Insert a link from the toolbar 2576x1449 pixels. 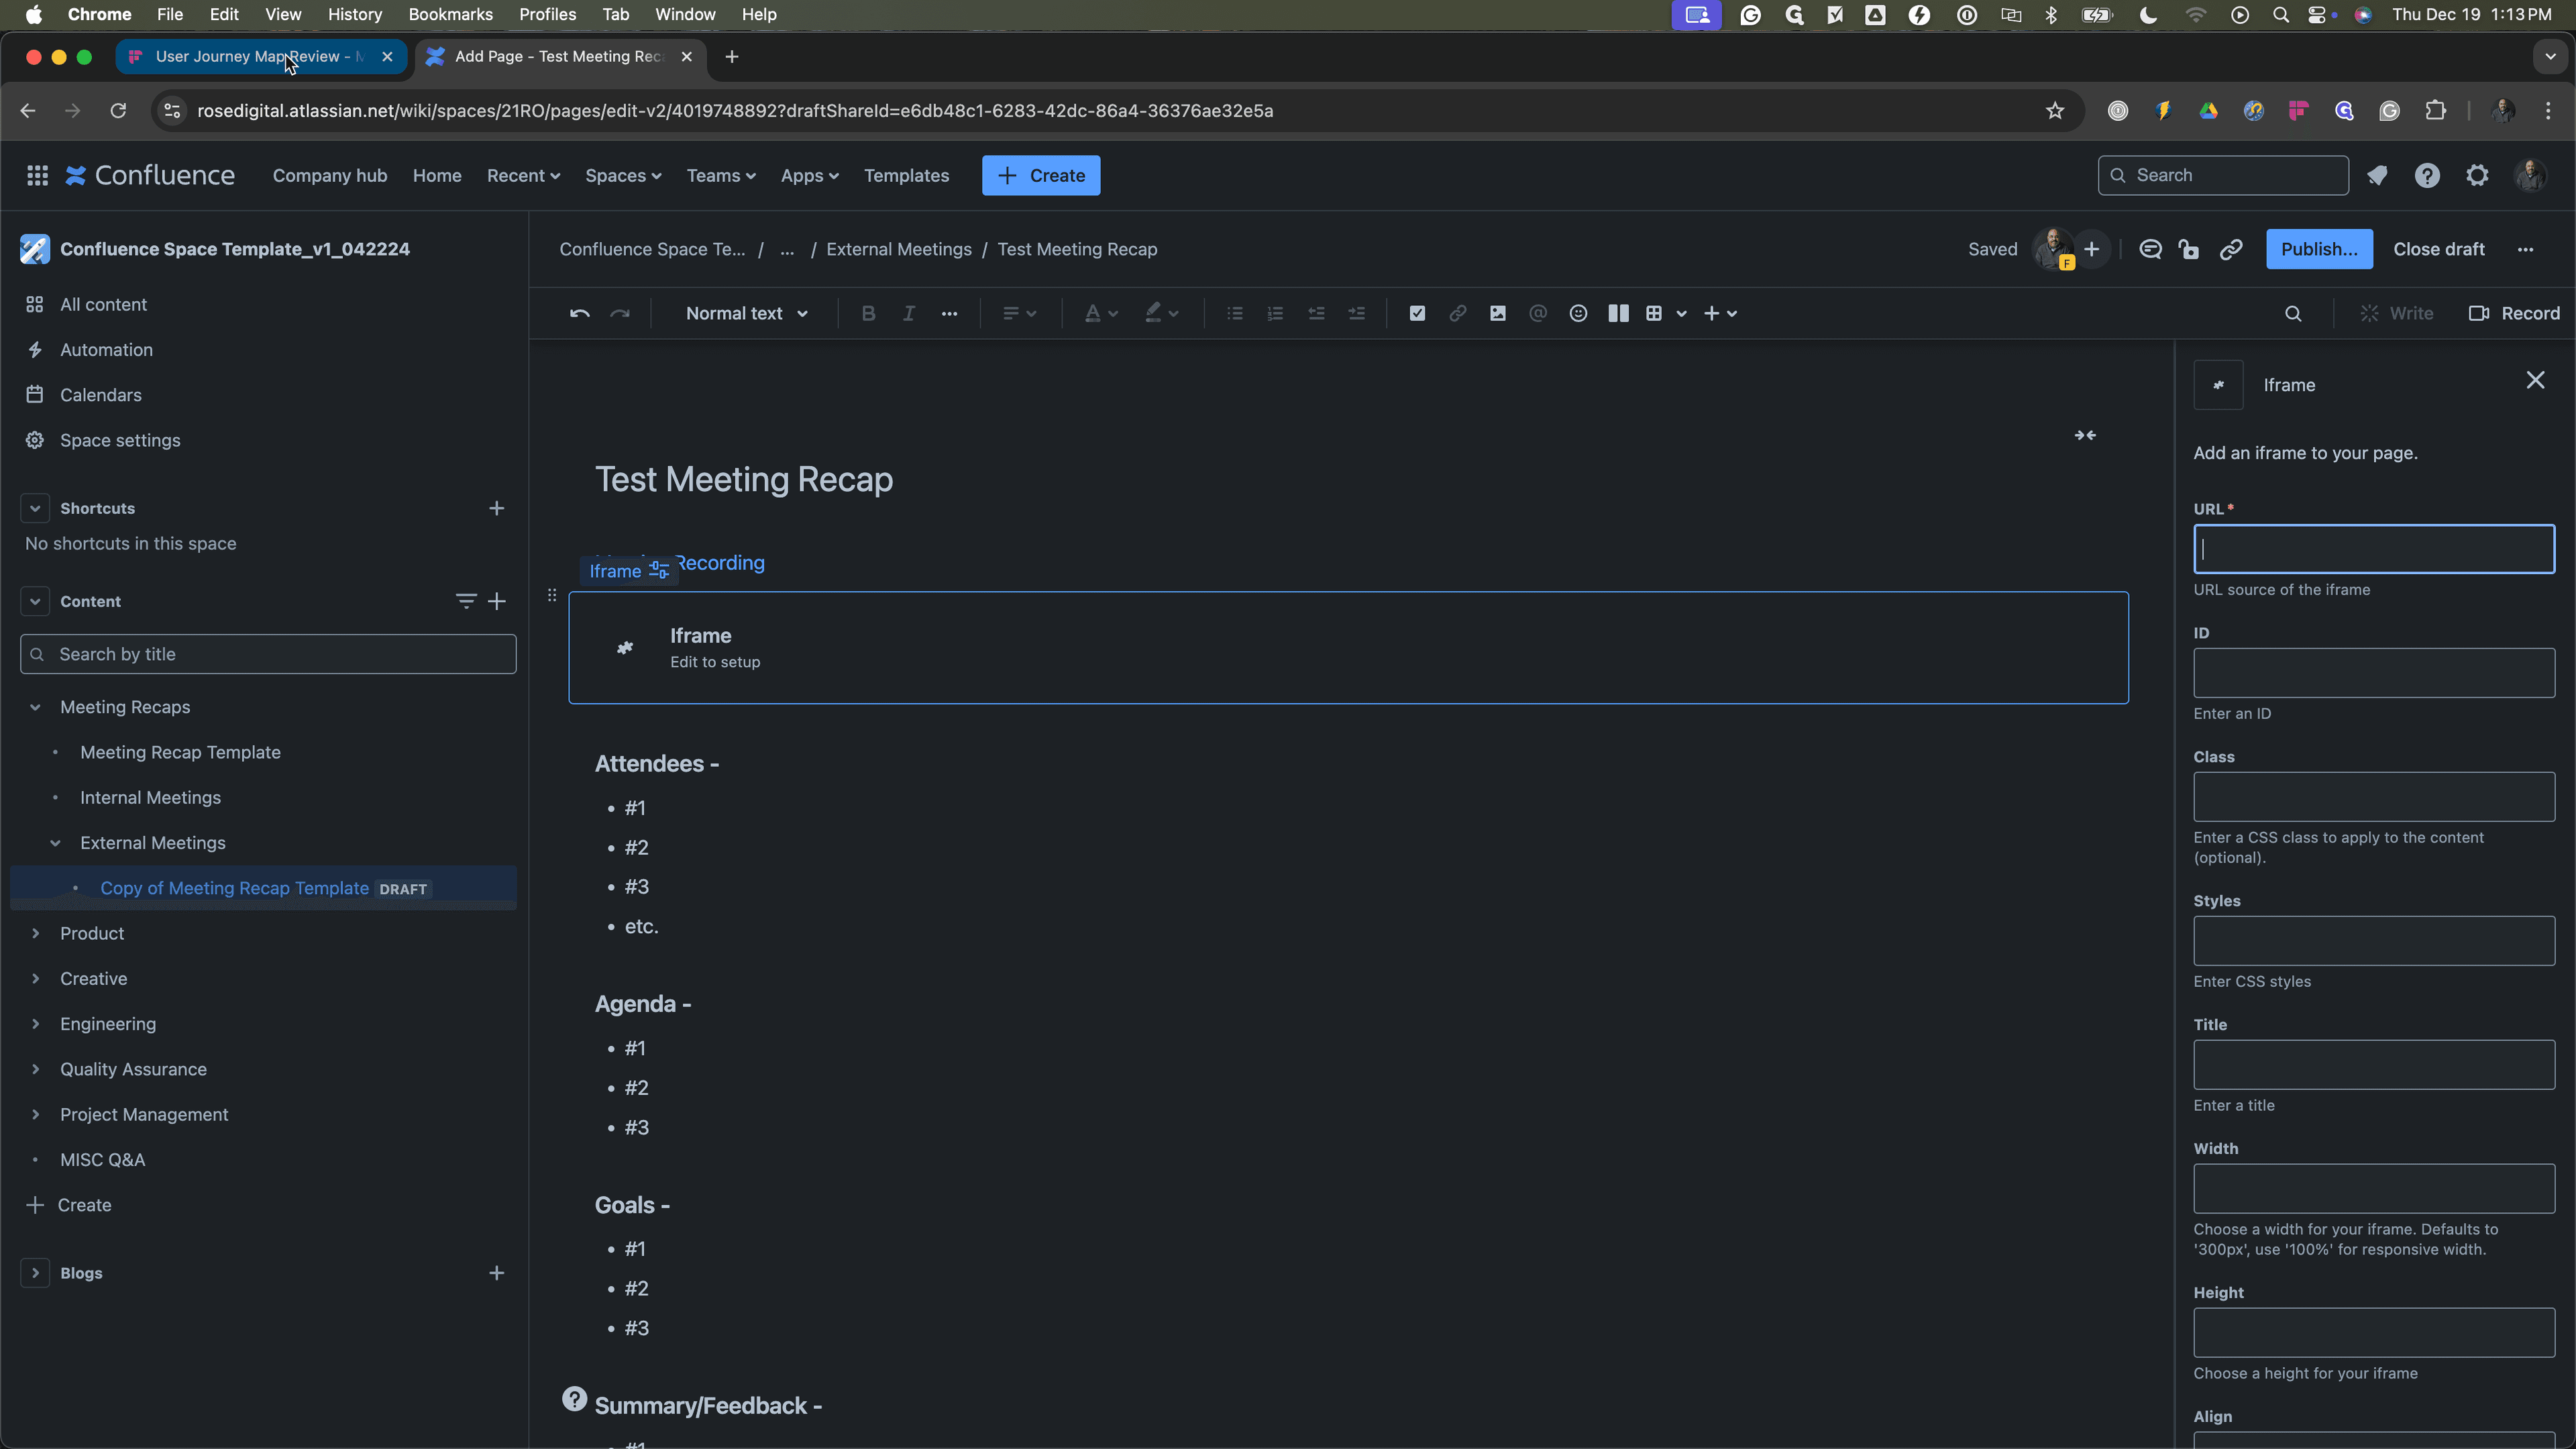(x=1457, y=314)
